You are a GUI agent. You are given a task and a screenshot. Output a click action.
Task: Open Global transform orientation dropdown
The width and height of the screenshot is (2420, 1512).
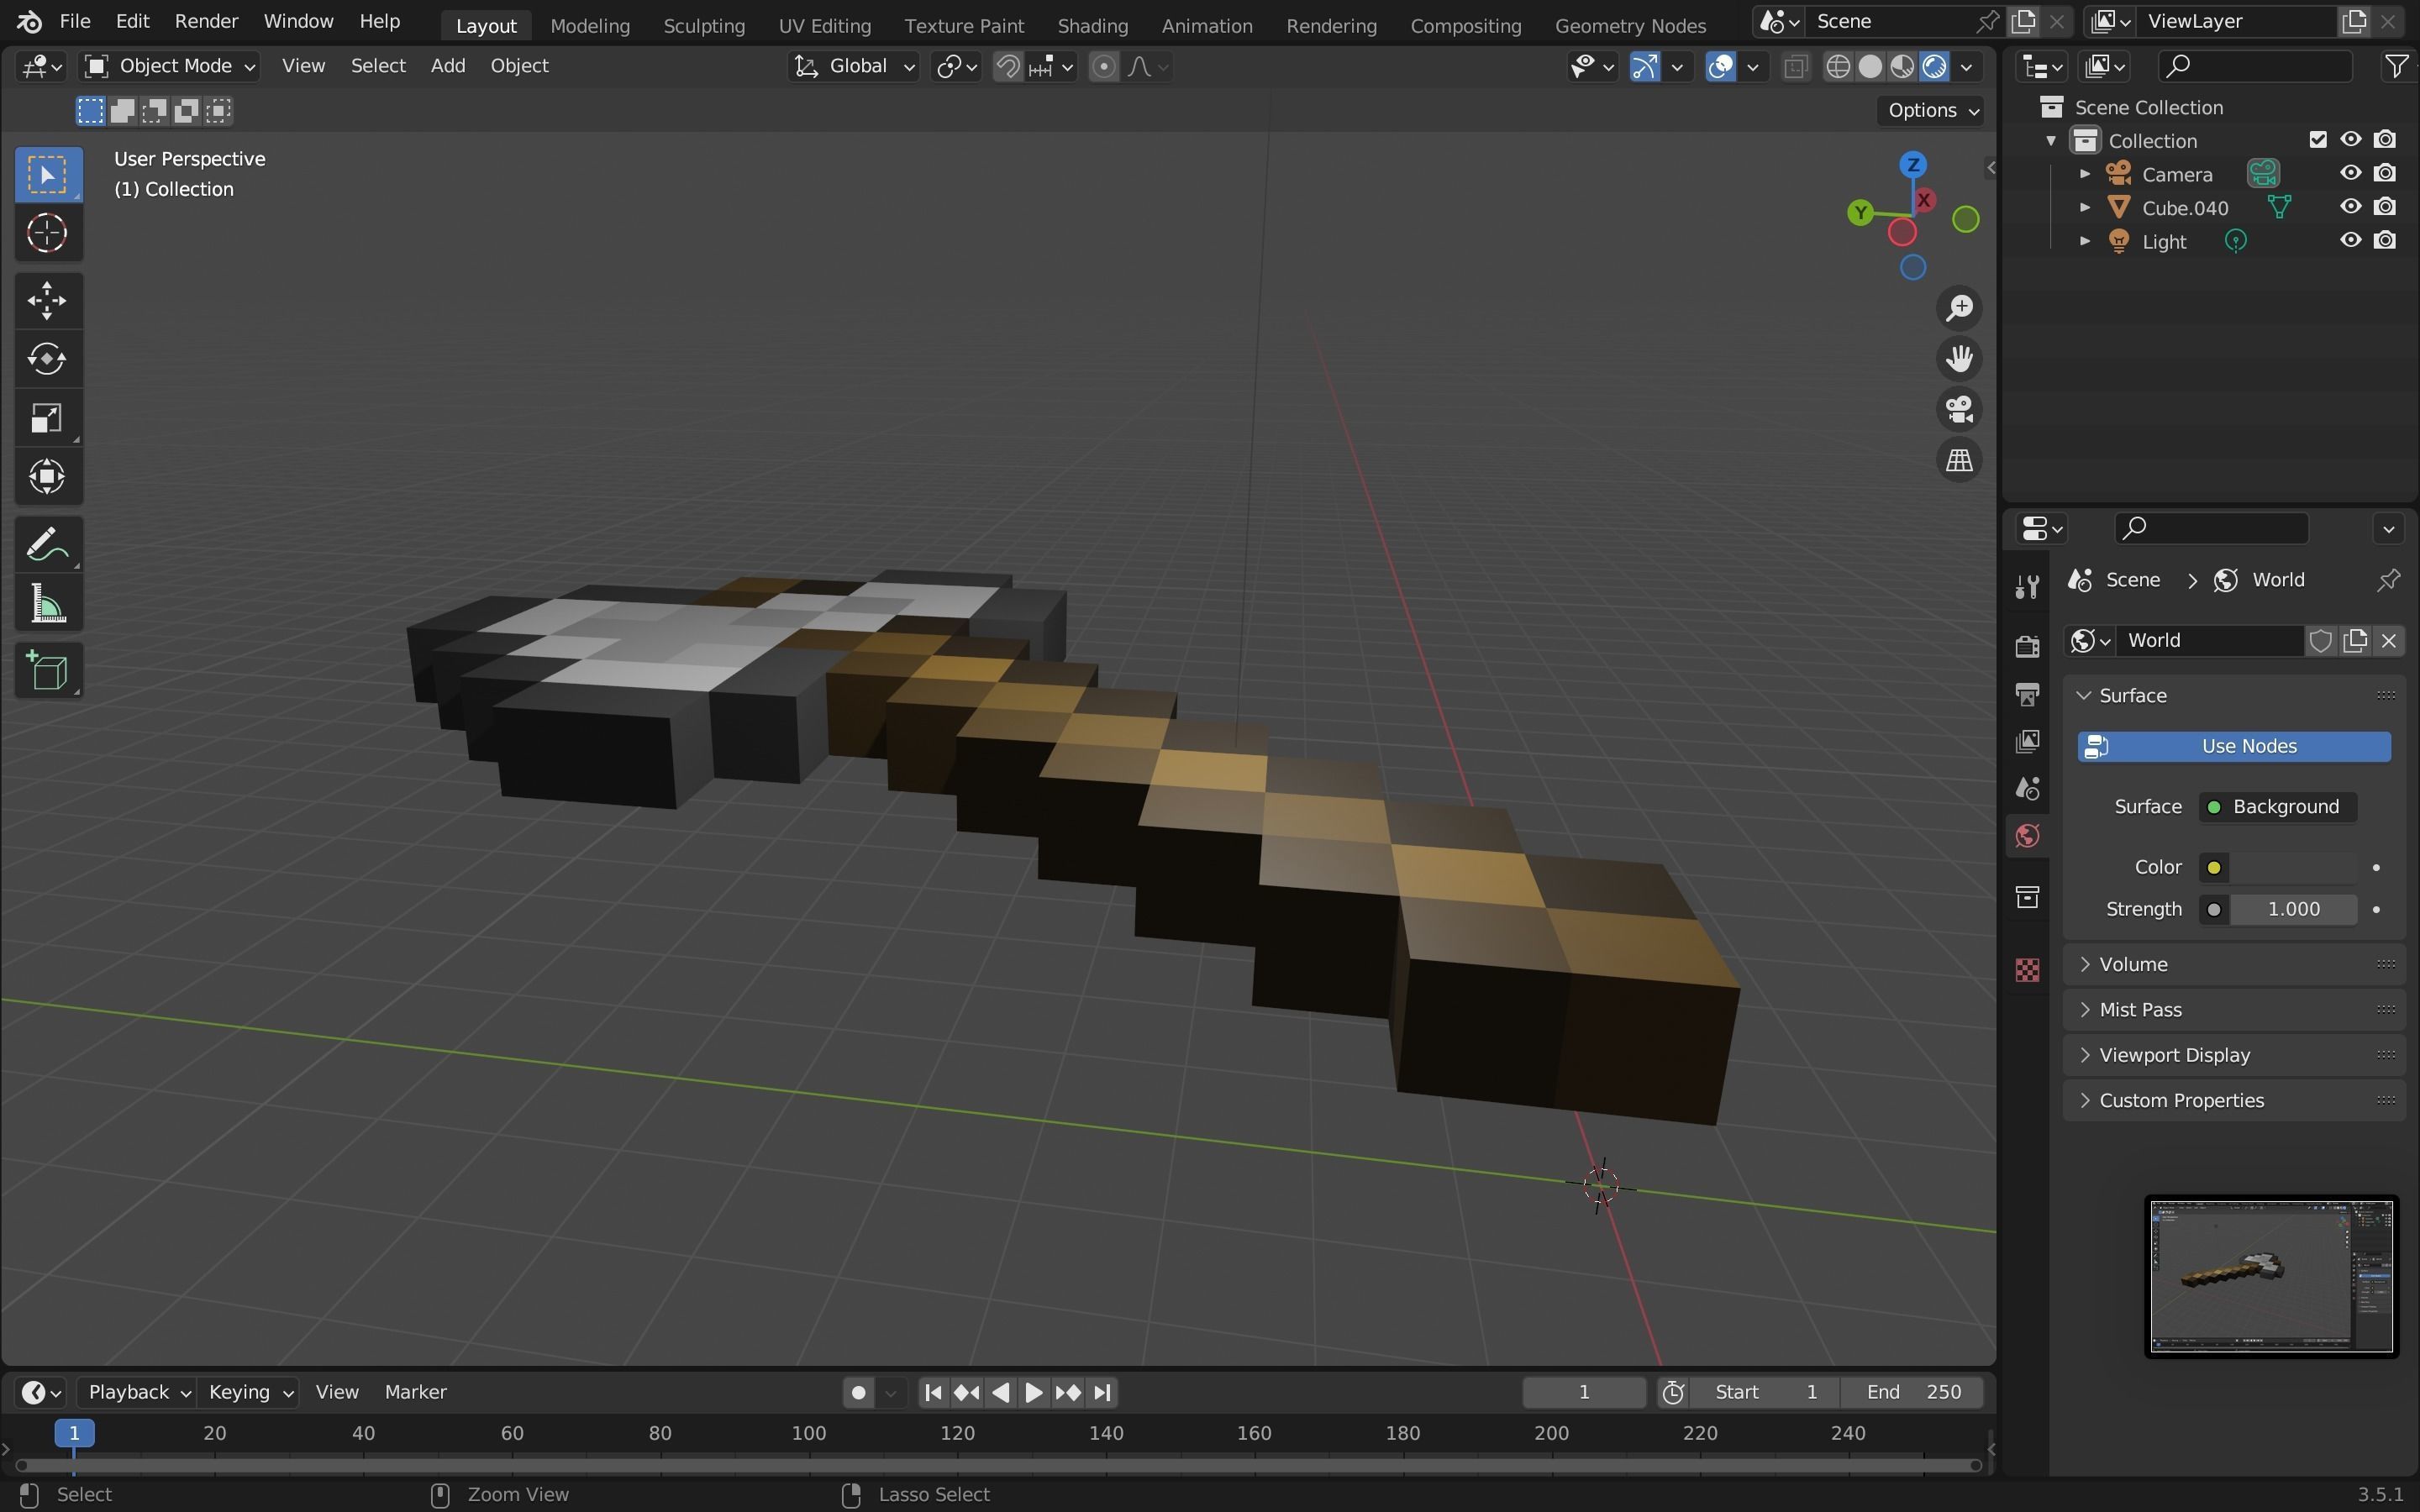pos(853,66)
